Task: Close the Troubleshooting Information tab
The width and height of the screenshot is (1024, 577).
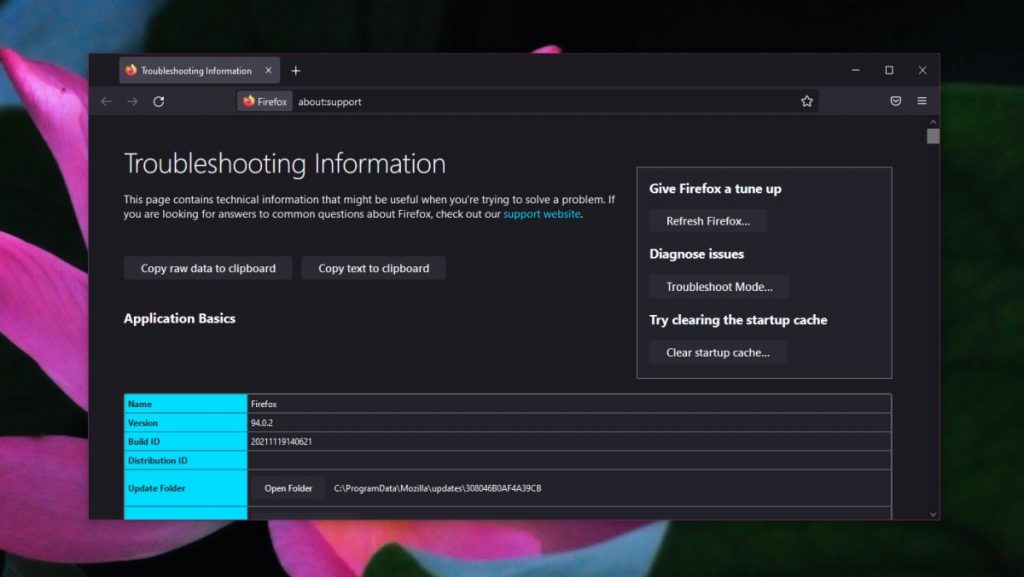Action: [268, 70]
